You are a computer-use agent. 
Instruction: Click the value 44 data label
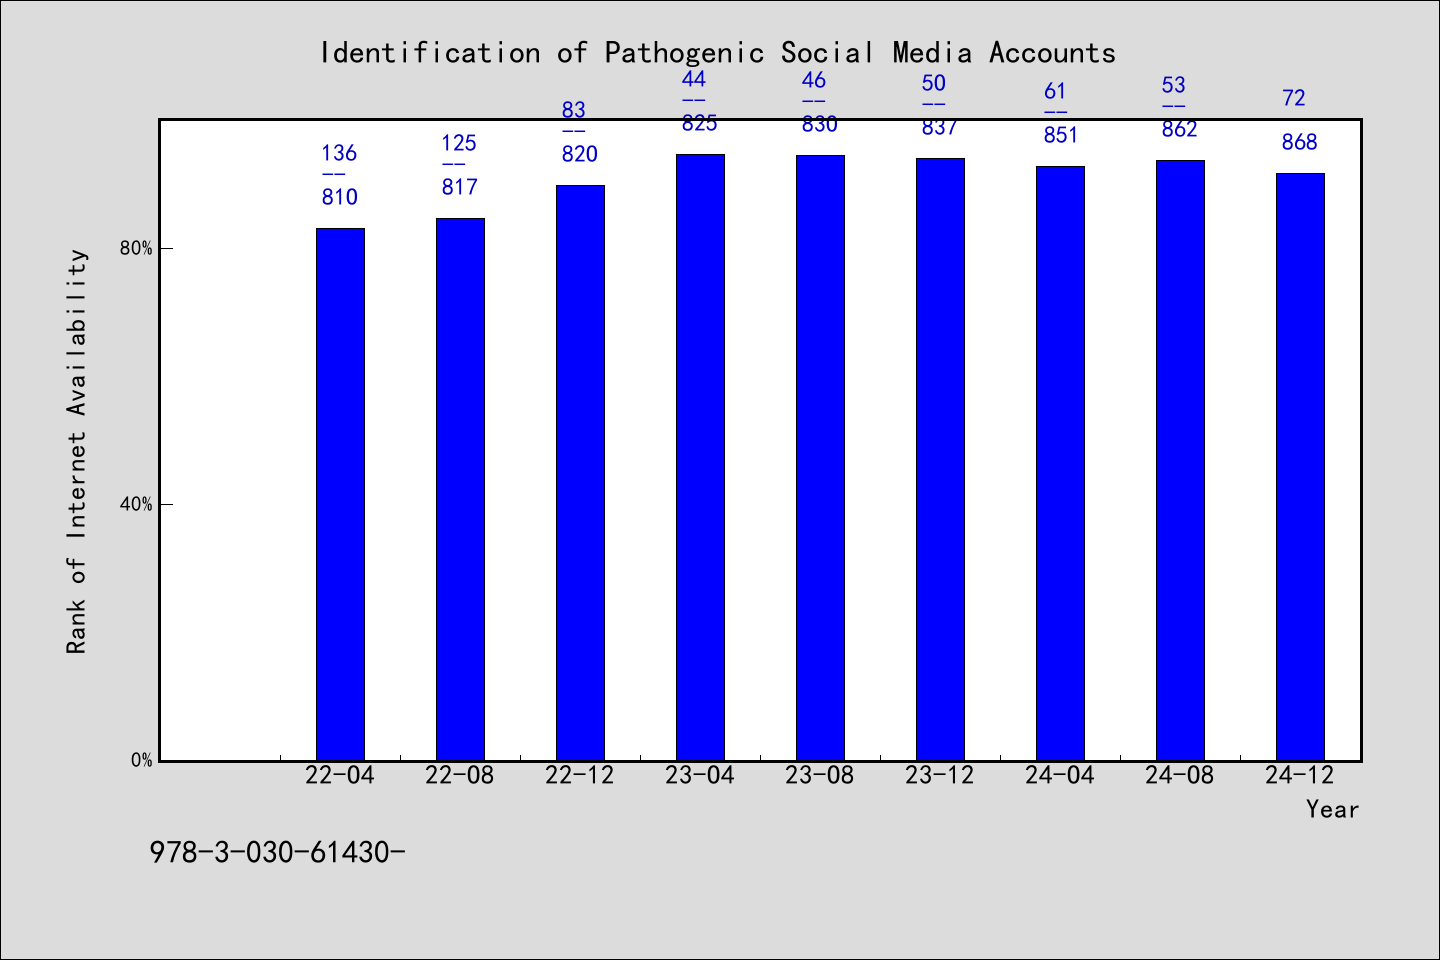tap(694, 79)
